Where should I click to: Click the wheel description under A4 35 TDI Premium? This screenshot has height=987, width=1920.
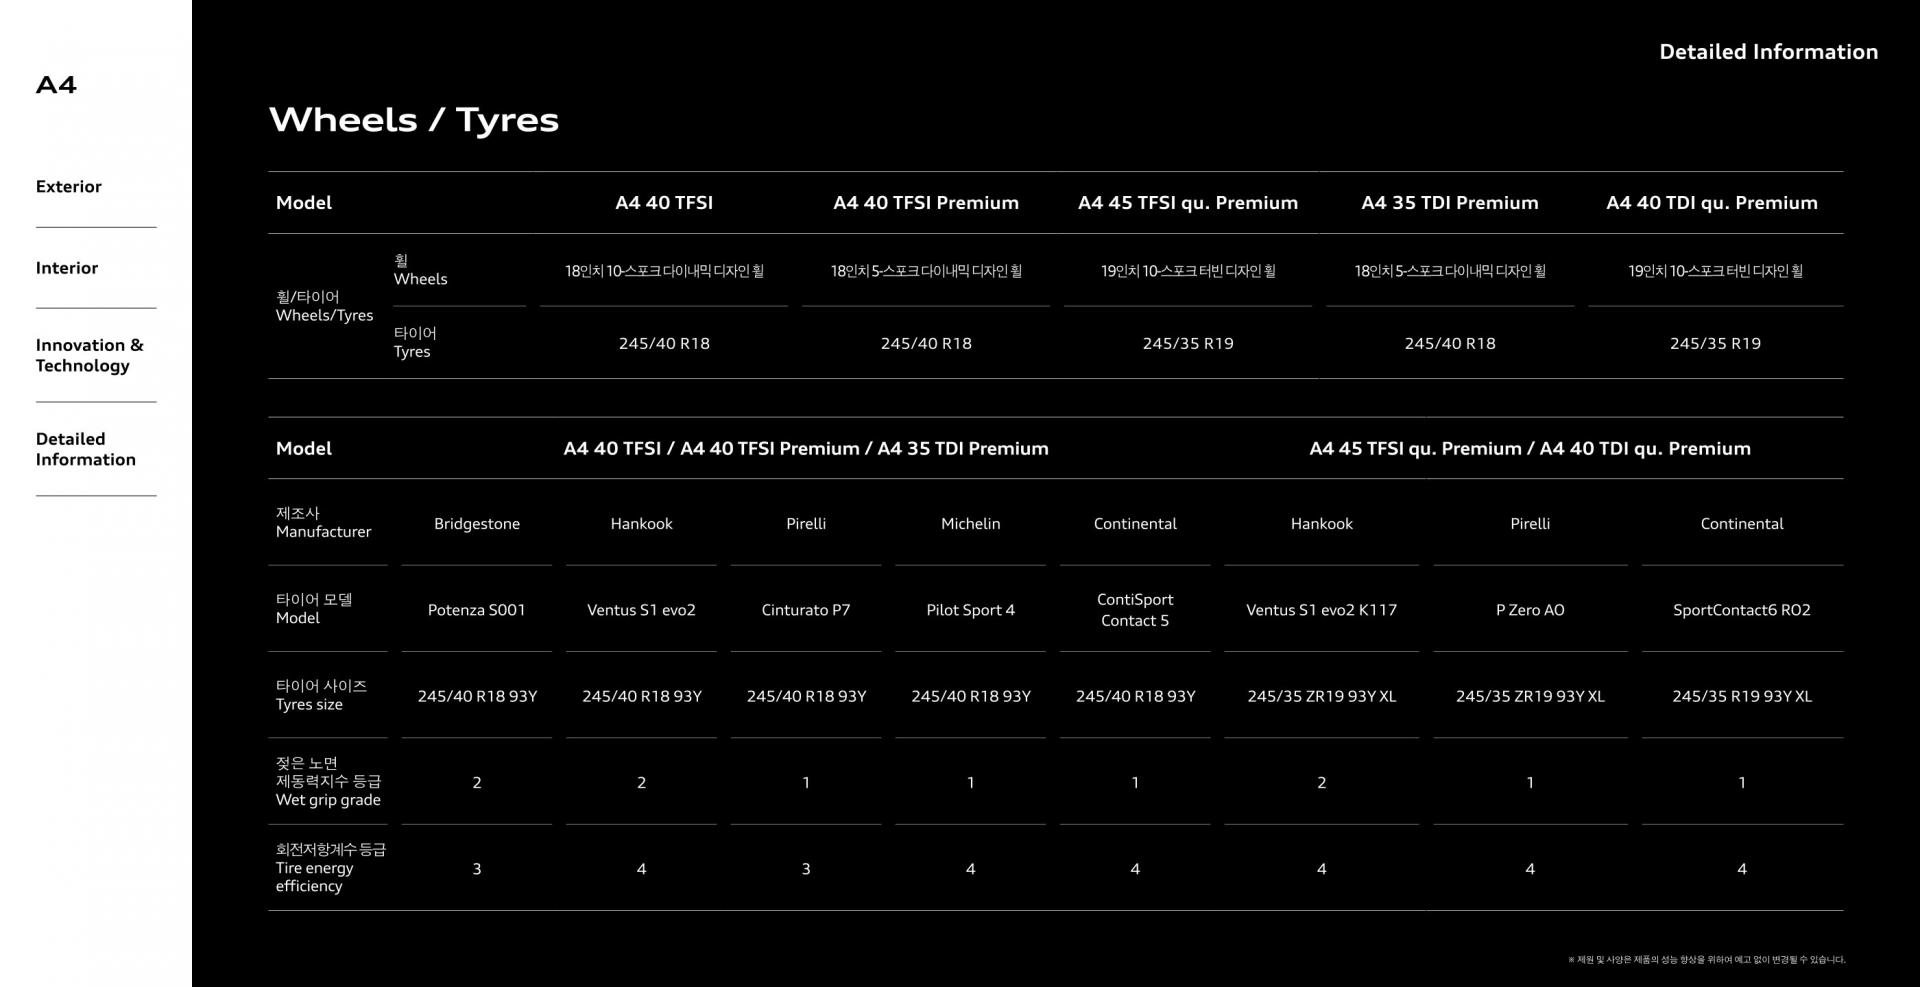1450,271
